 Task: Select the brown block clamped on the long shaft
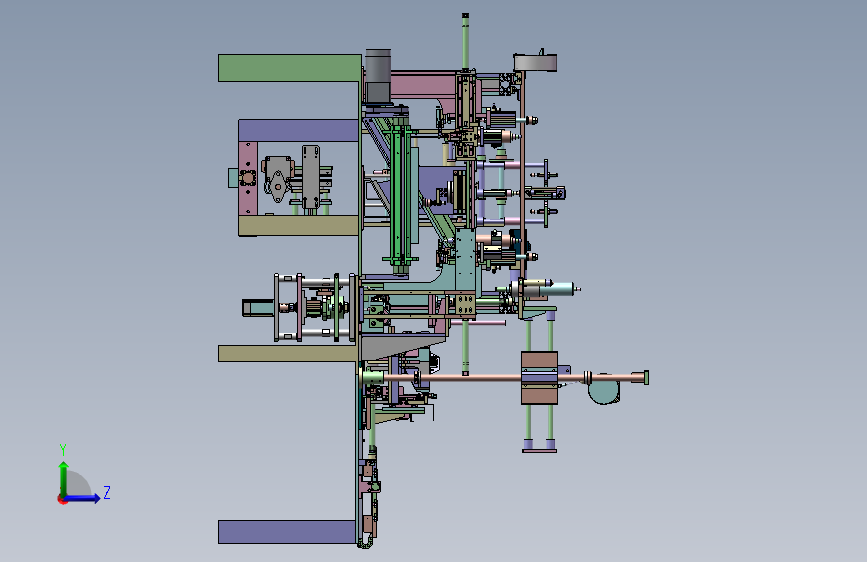coord(539,378)
